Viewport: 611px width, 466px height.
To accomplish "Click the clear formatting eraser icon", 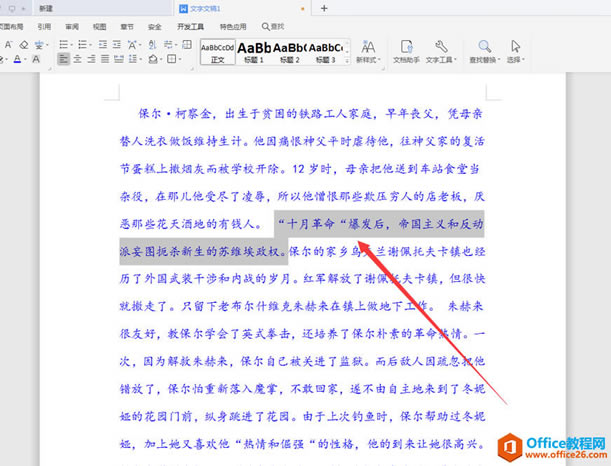I will point(24,45).
